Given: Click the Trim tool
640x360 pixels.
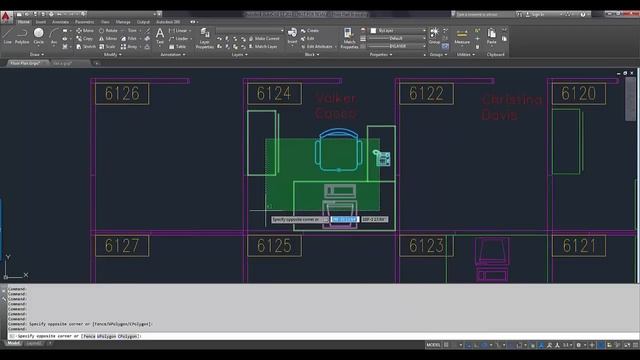Looking at the screenshot, I should click(129, 31).
